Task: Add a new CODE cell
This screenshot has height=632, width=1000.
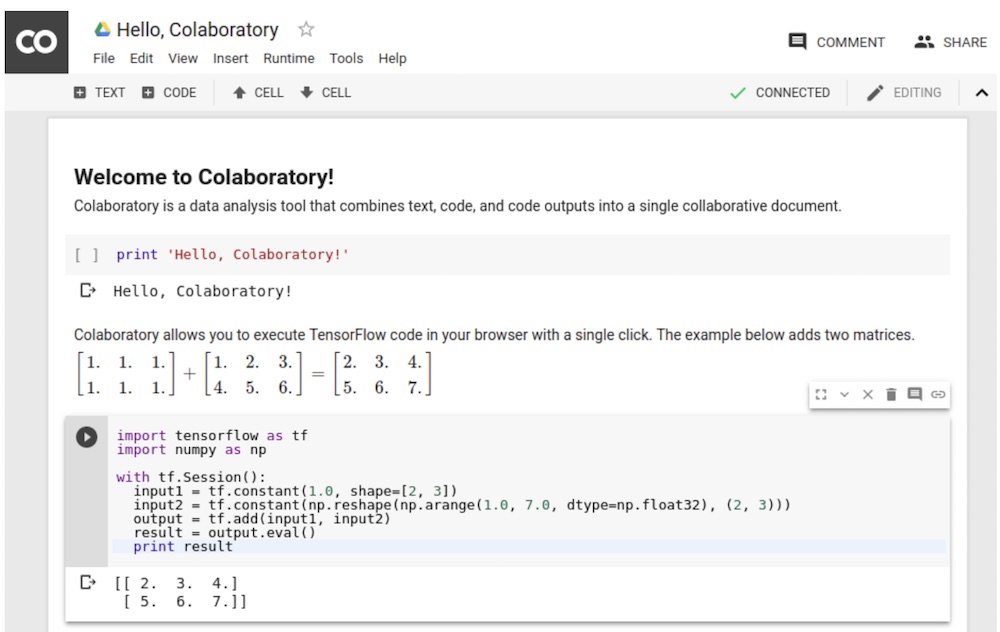Action: point(169,92)
